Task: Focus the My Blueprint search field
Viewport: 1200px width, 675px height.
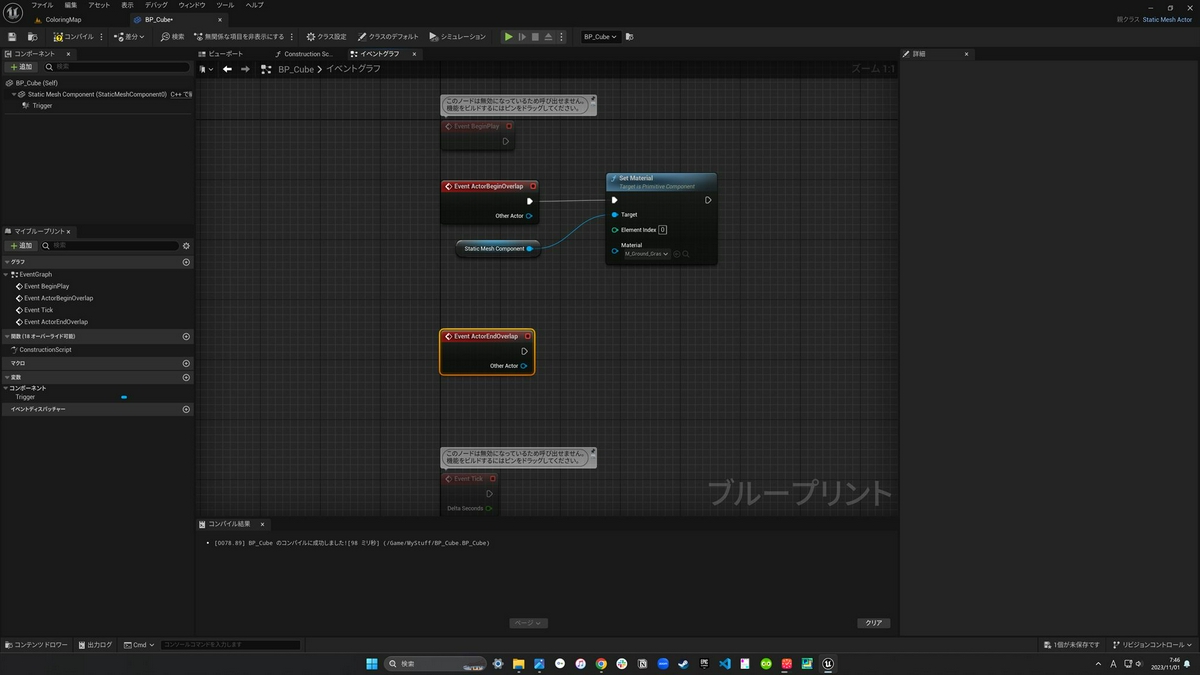Action: [x=110, y=245]
